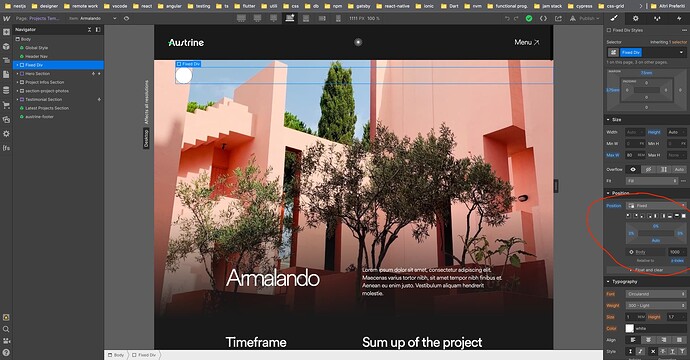This screenshot has width=690, height=360.
Task: Open the Add Elements panel
Action: point(6,32)
